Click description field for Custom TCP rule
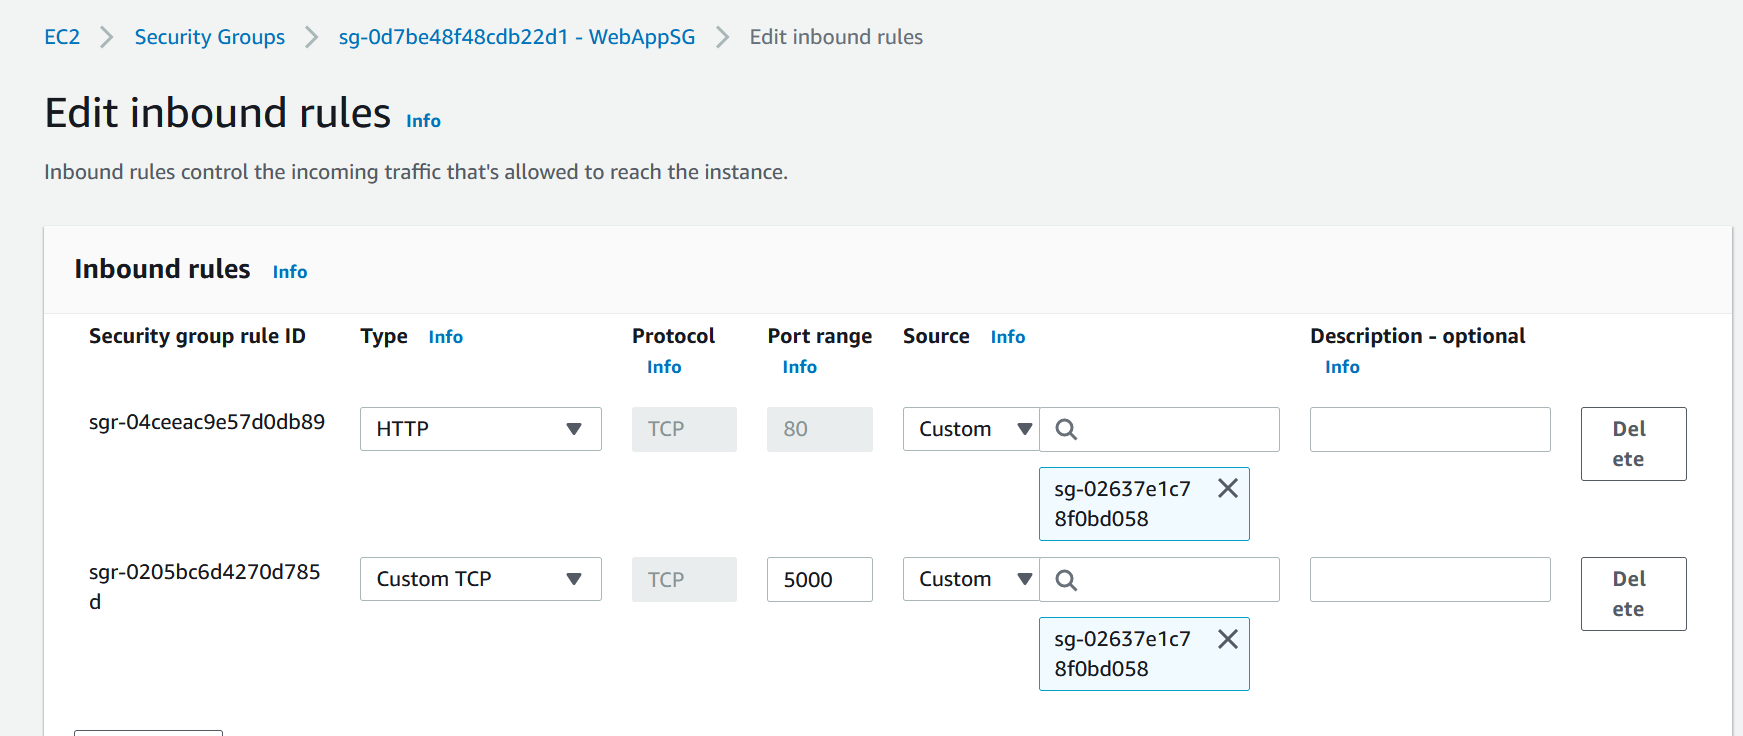Viewport: 1743px width, 736px height. click(x=1430, y=579)
